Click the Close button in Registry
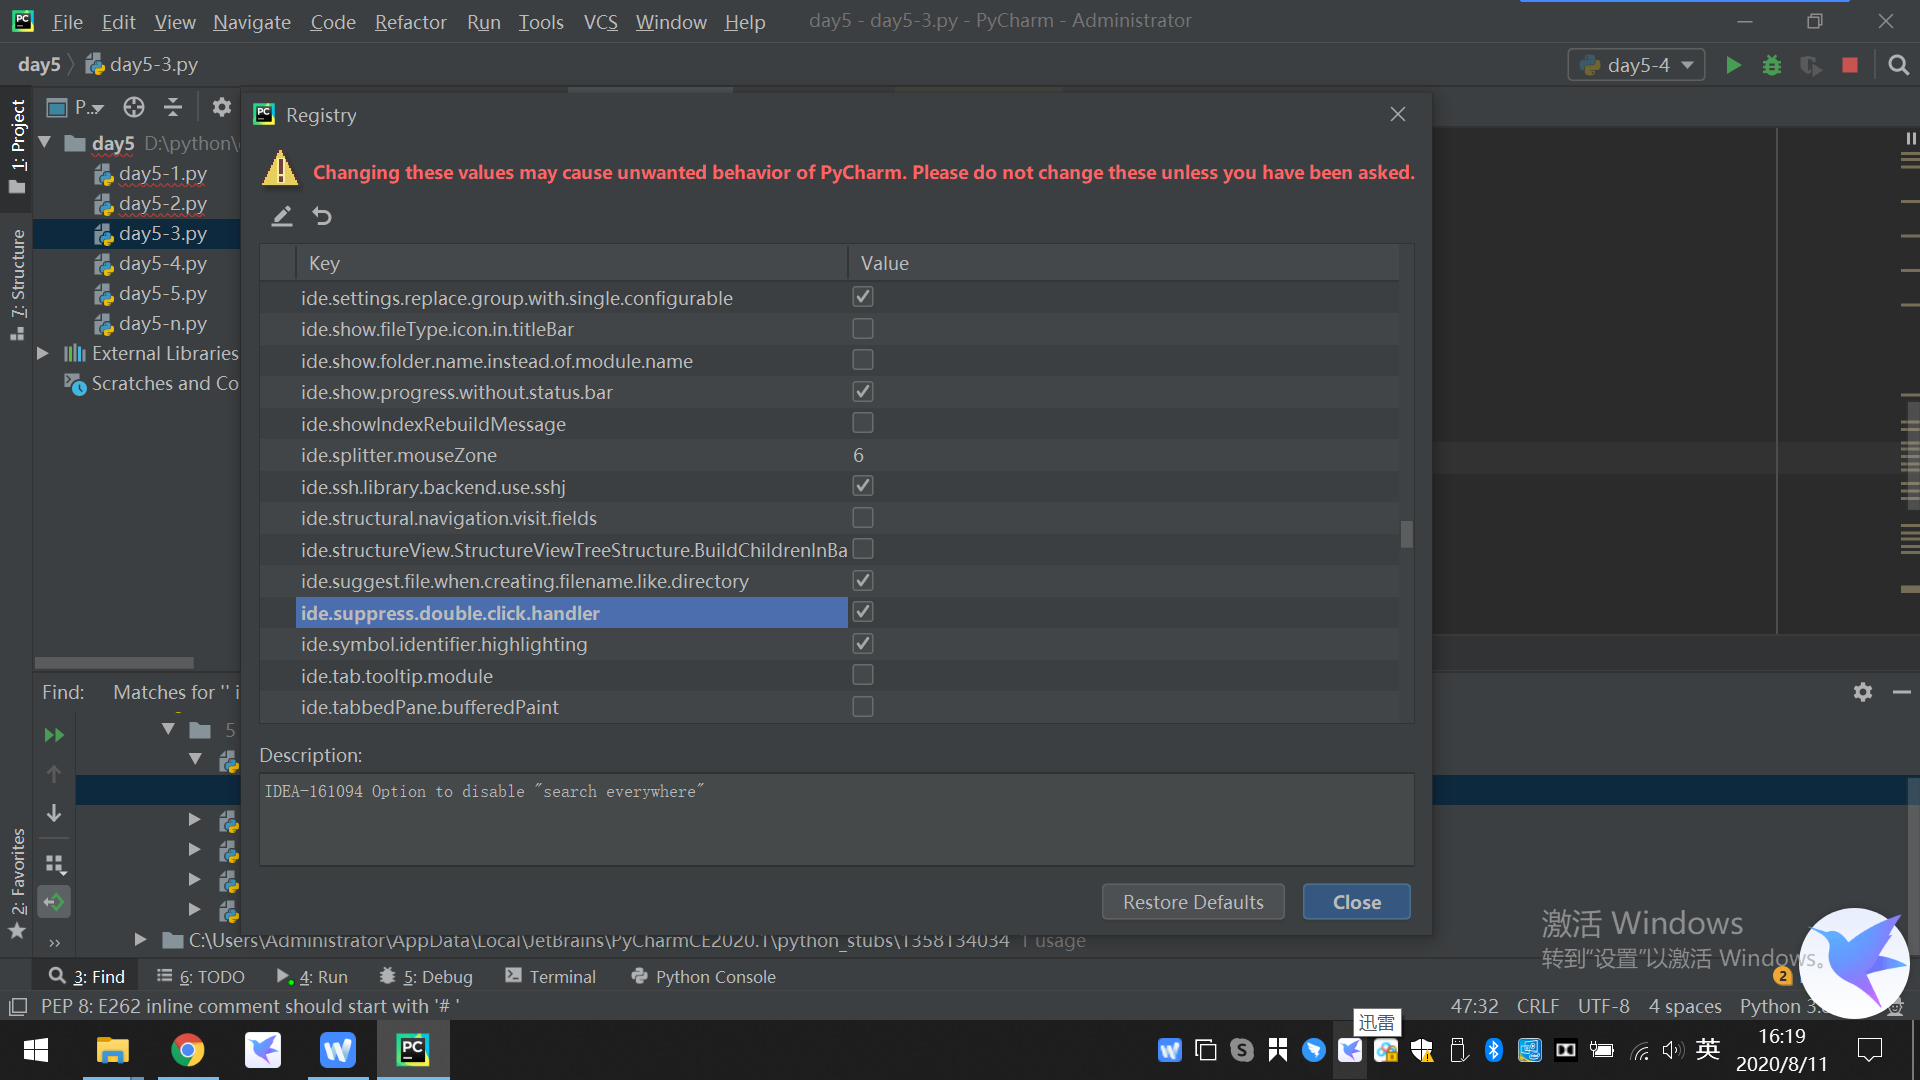The image size is (1920, 1080). coord(1356,902)
